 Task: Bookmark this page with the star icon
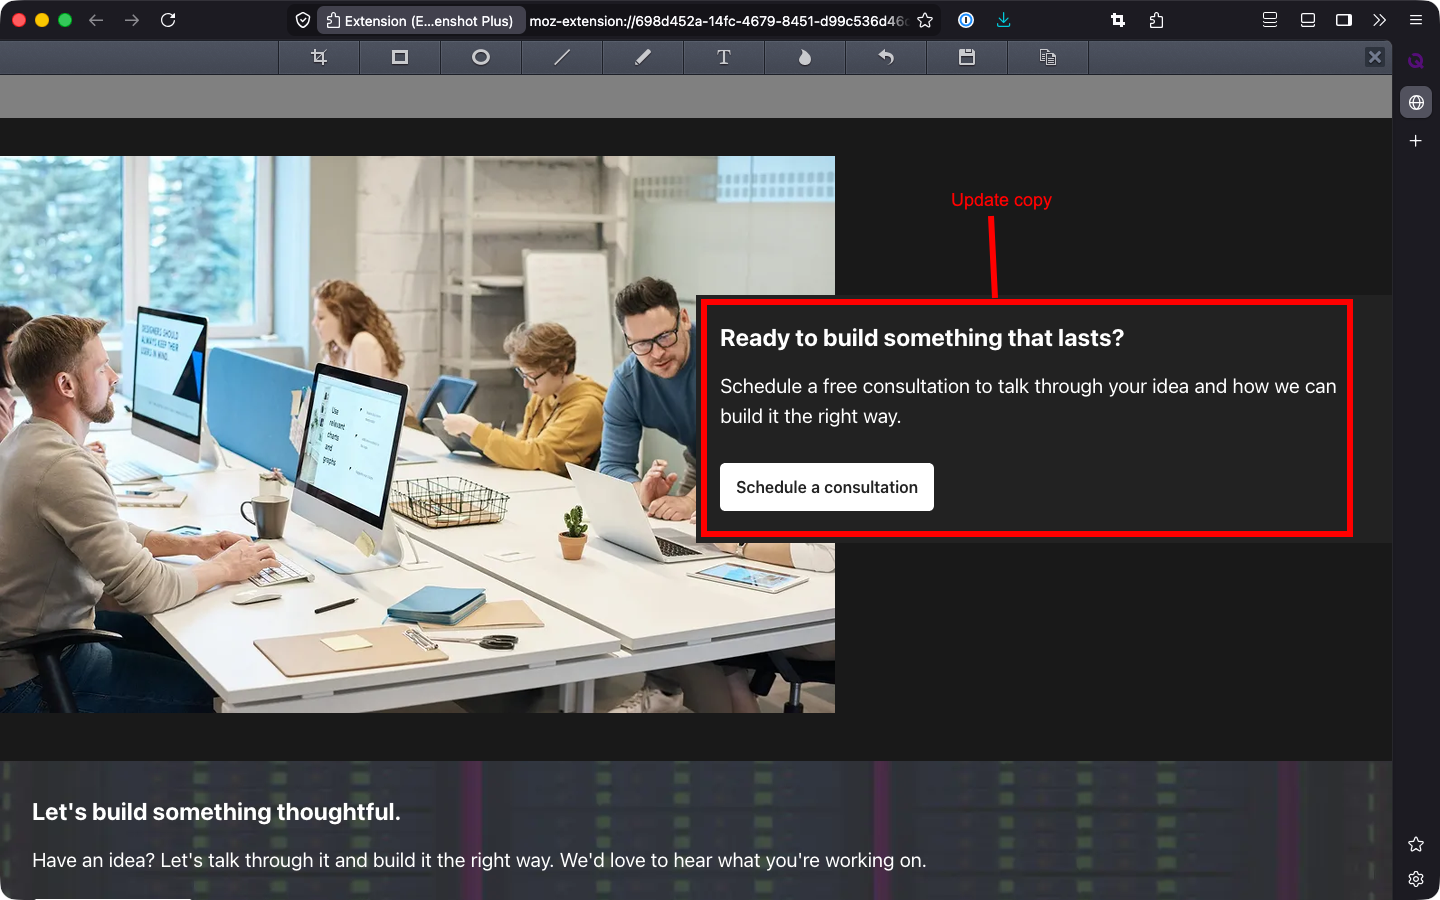[925, 20]
